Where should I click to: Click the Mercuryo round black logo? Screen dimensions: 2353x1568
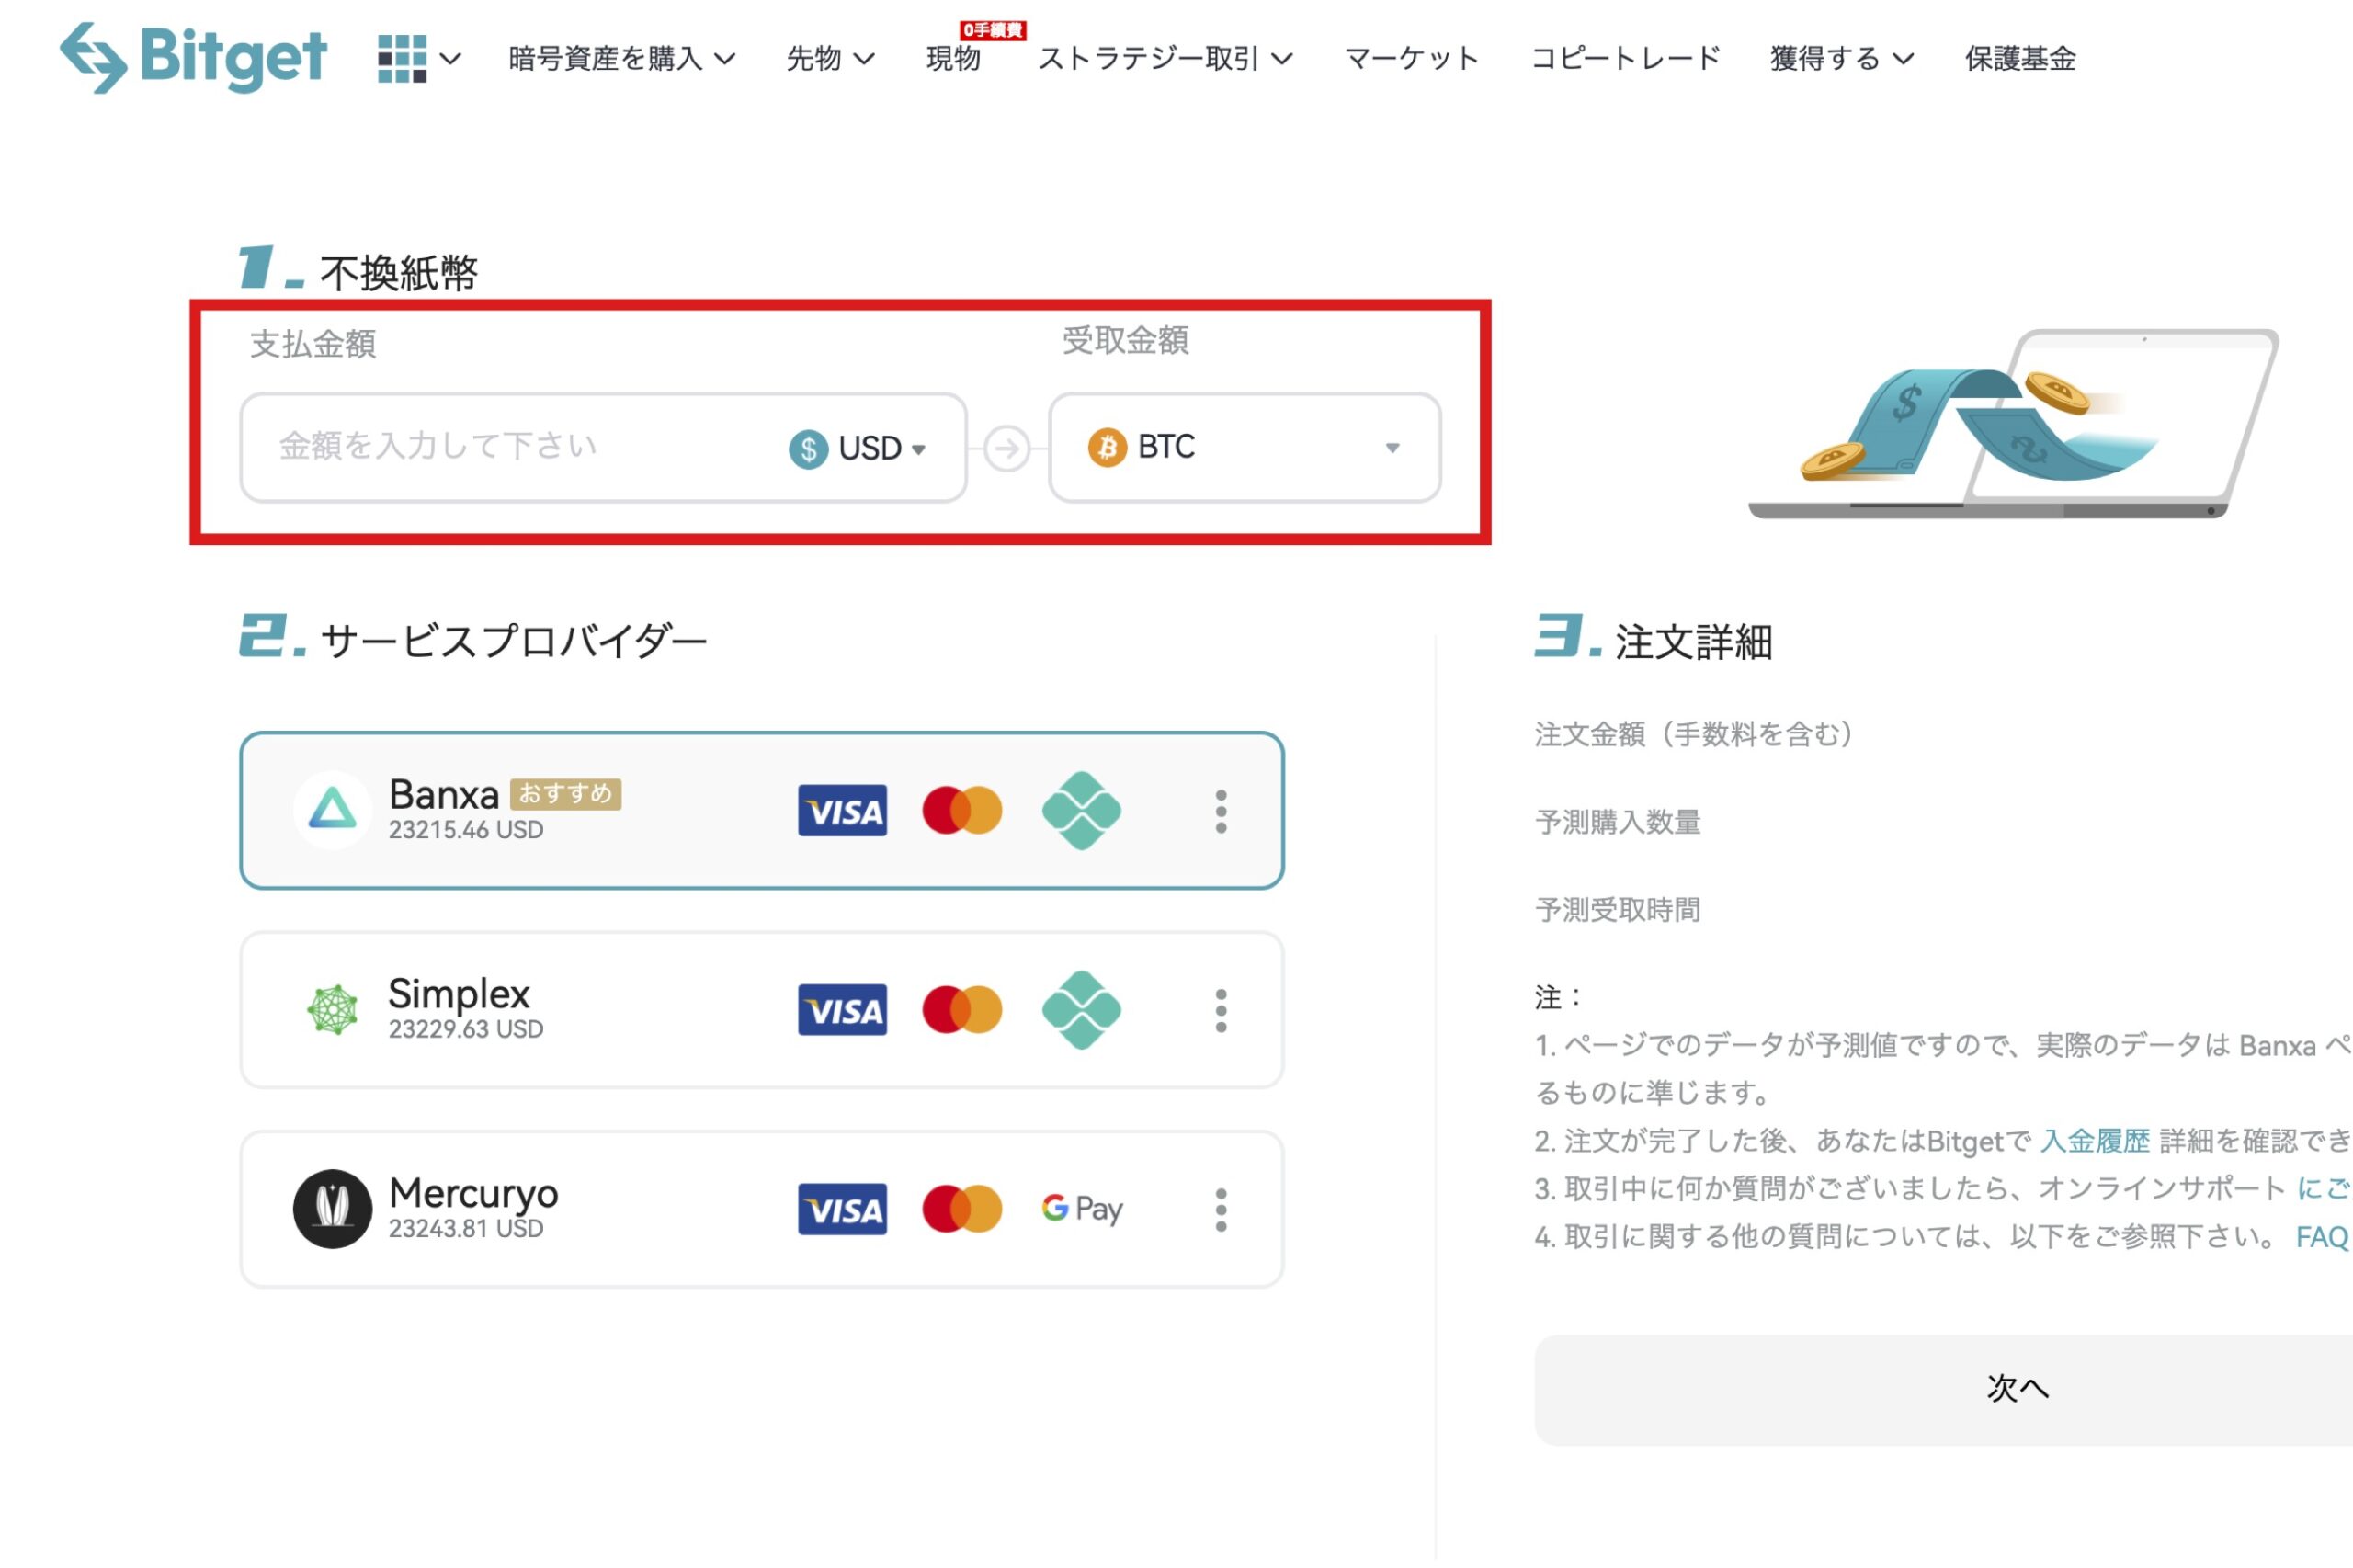332,1208
